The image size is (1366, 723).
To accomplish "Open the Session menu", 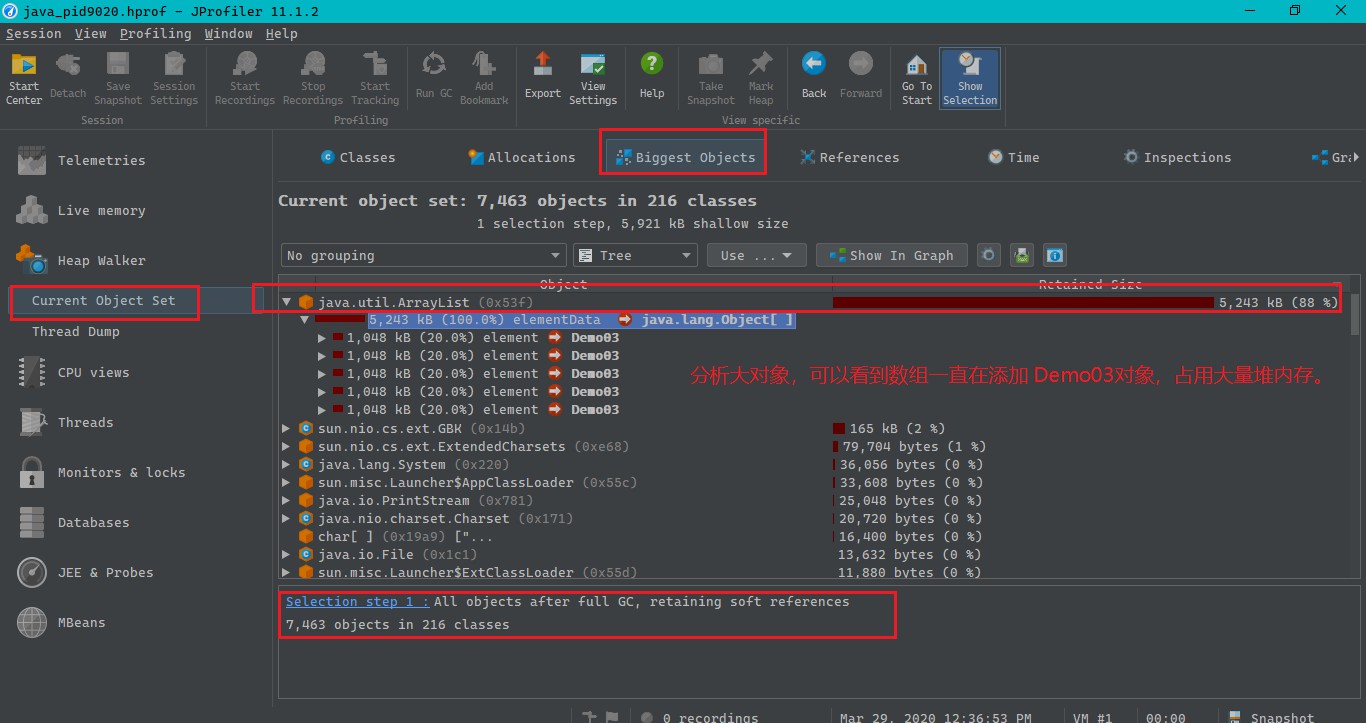I will pos(33,33).
